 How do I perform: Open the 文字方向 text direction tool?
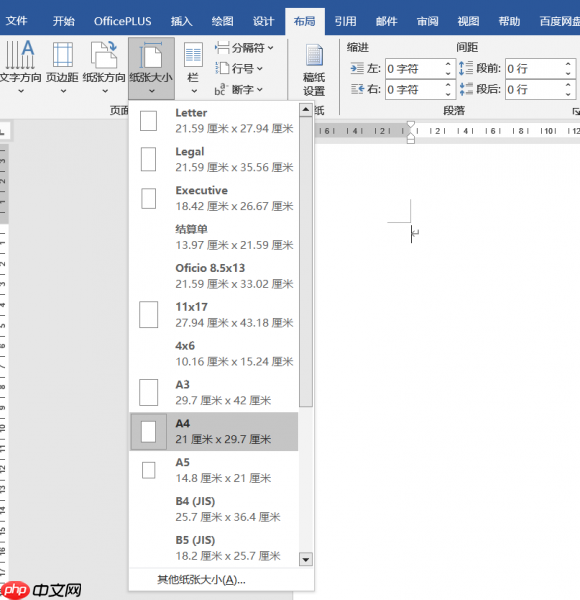click(x=20, y=67)
